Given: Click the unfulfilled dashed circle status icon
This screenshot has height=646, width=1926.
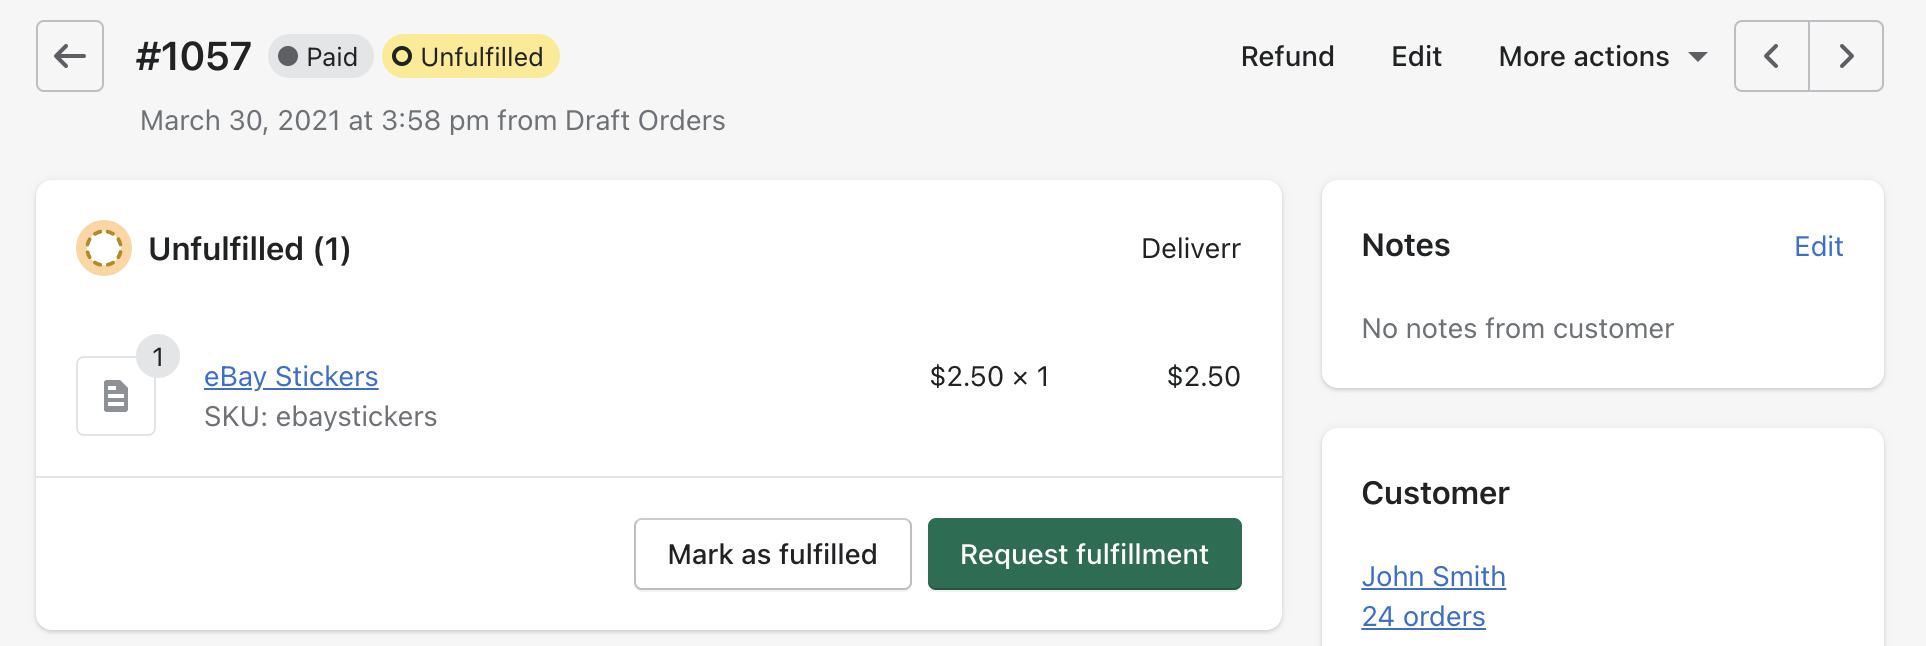Looking at the screenshot, I should pos(104,248).
